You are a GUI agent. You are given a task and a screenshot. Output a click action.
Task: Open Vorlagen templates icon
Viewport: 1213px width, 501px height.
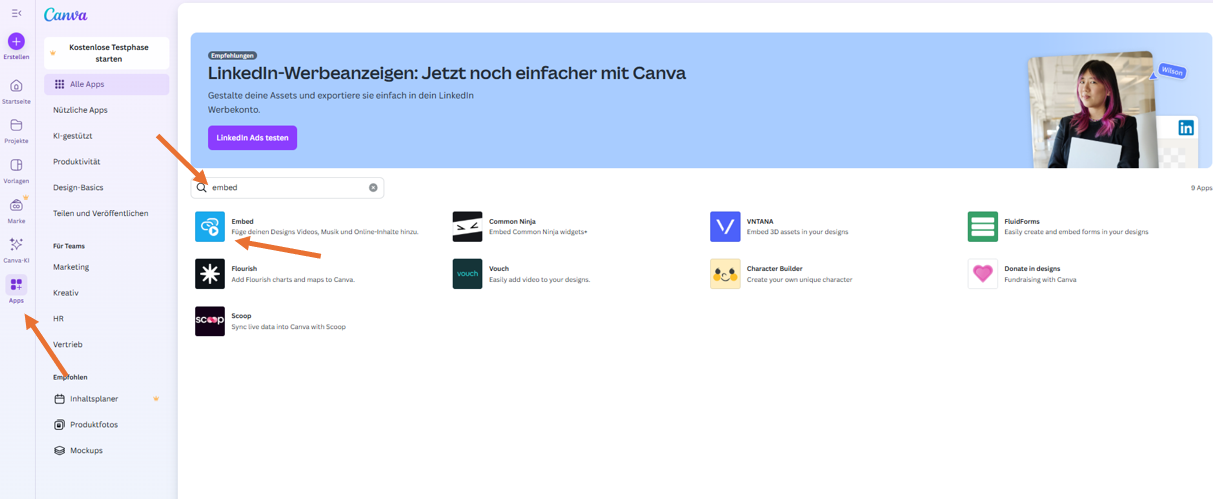click(16, 165)
